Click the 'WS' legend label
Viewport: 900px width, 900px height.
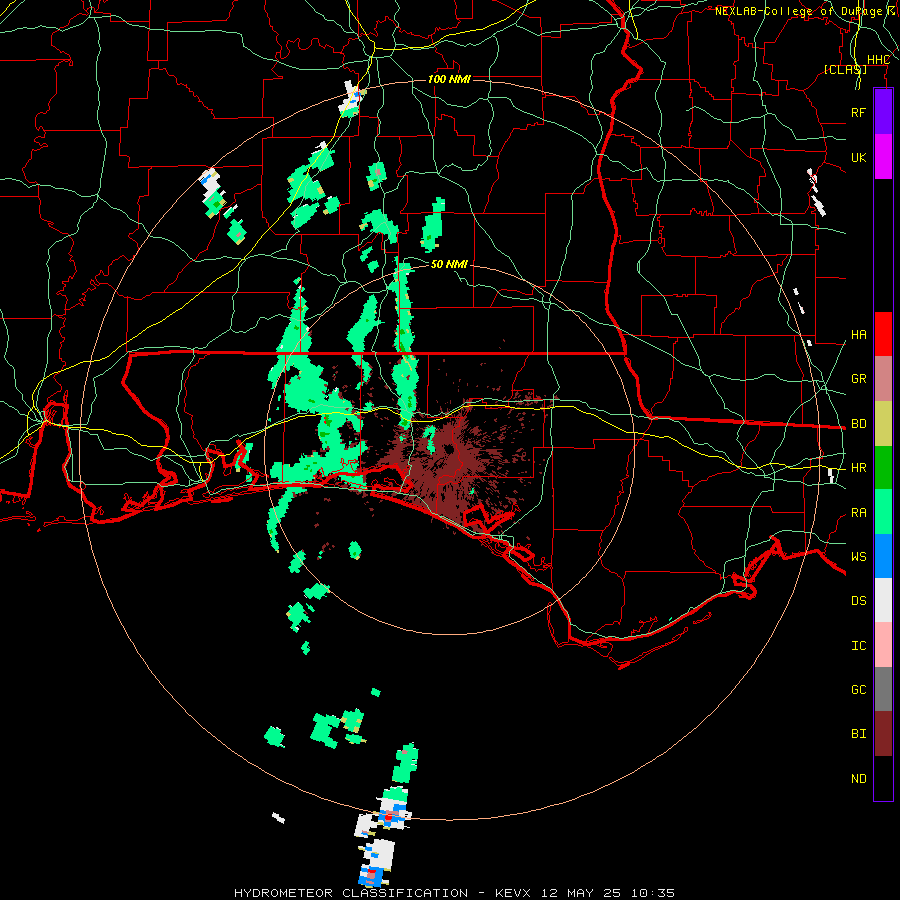(x=858, y=557)
